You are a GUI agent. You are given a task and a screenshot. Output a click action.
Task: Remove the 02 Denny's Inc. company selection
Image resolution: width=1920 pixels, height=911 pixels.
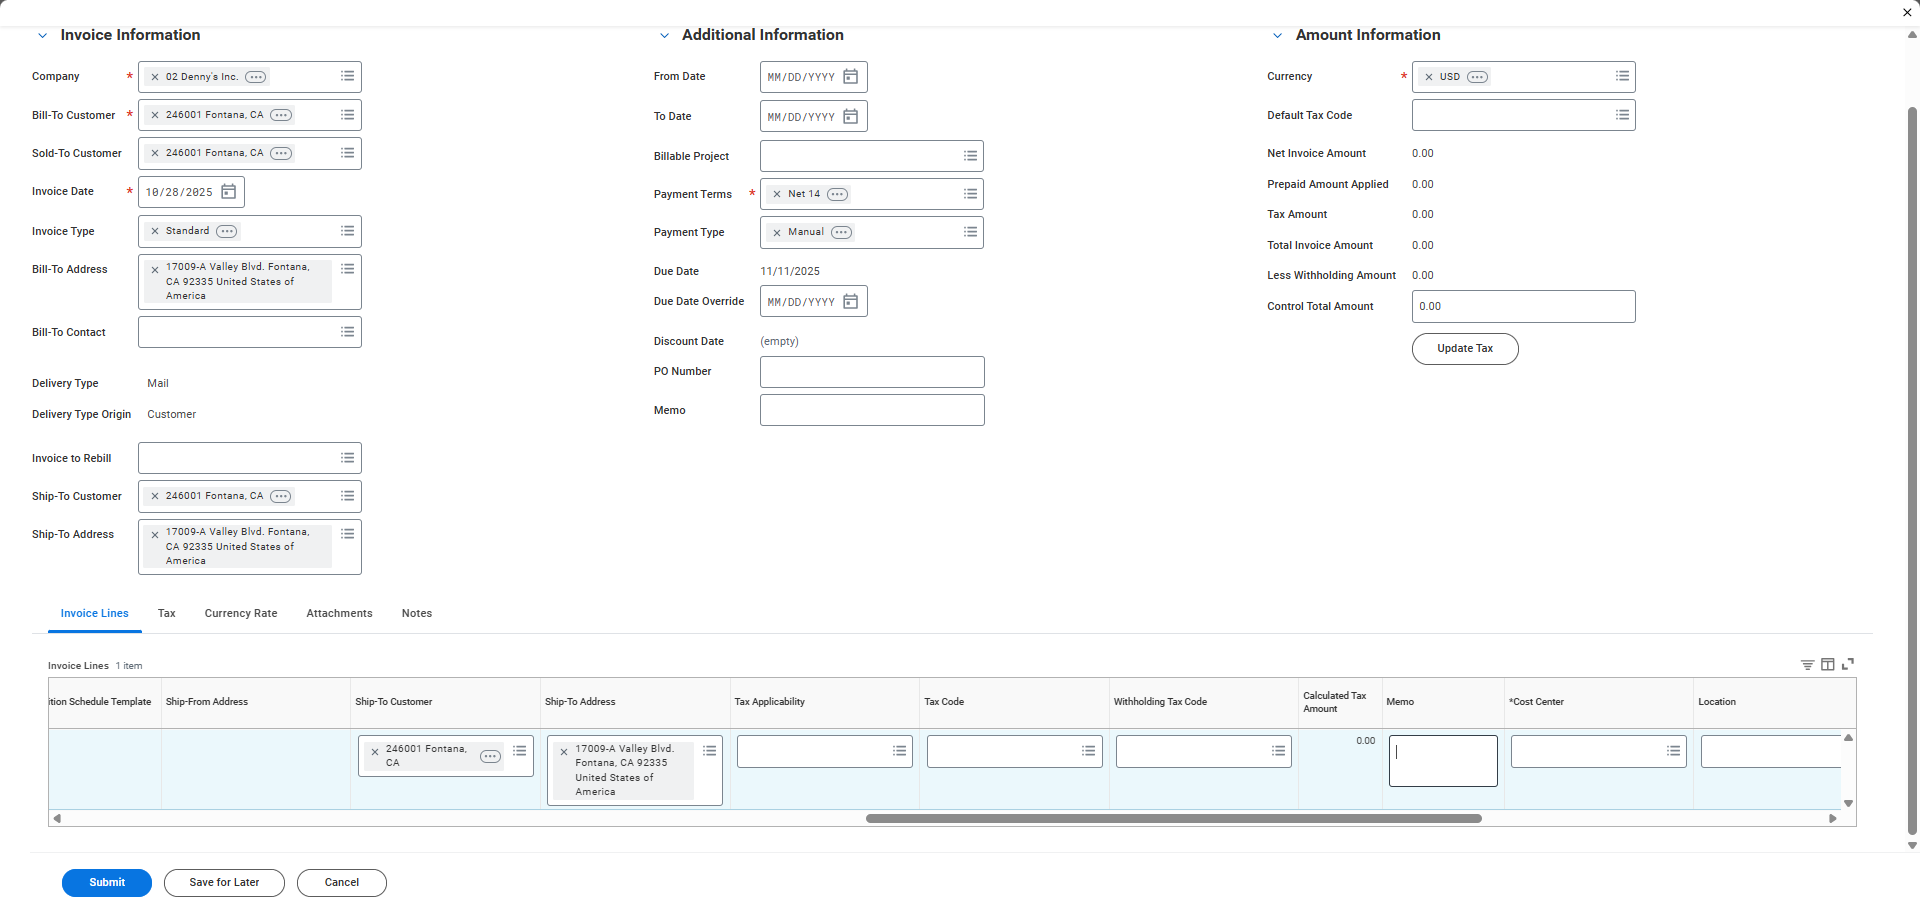pos(155,77)
